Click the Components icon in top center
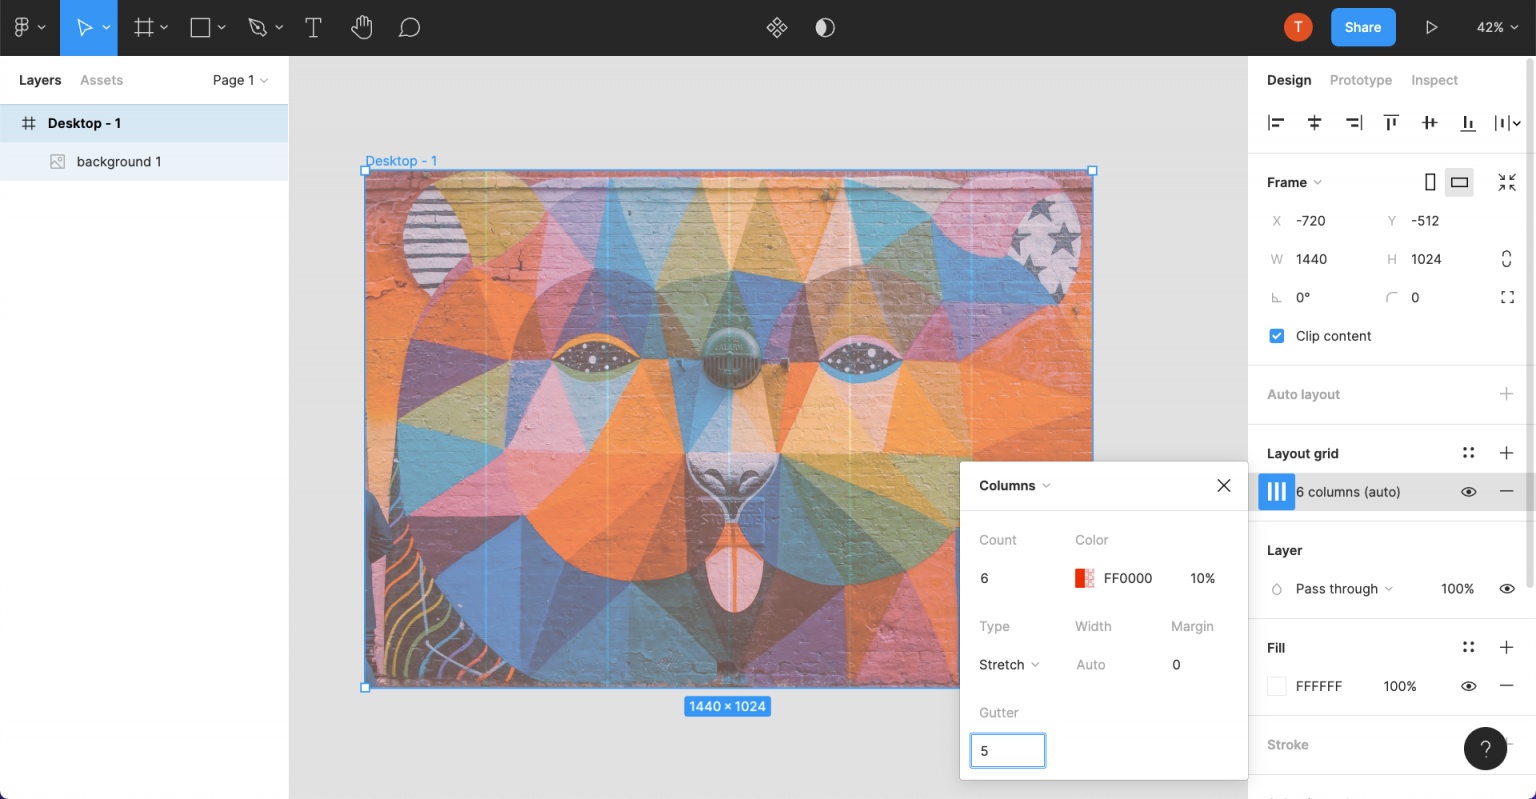 [776, 28]
